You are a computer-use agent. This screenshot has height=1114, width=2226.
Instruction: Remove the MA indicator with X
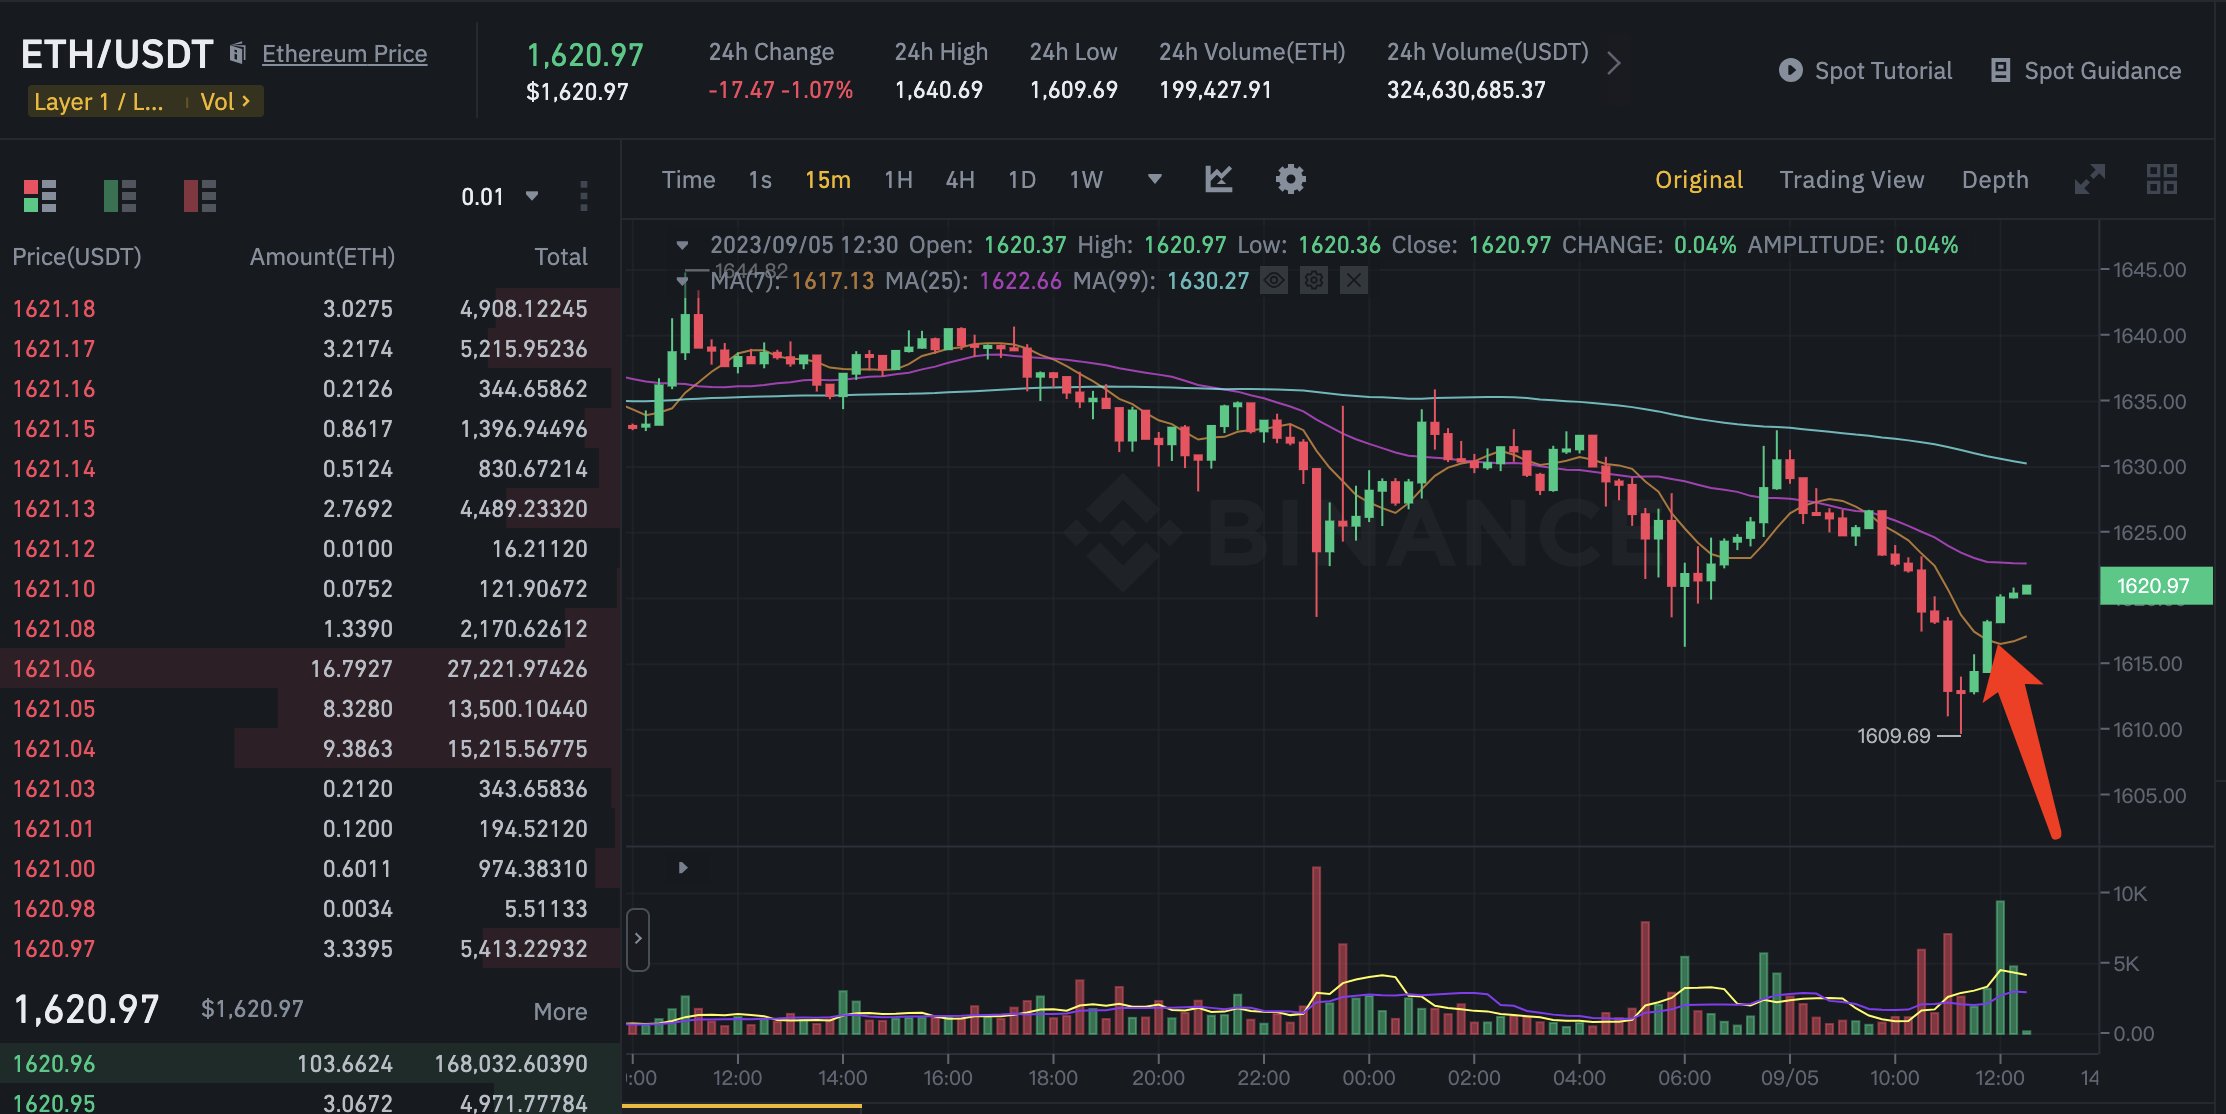tap(1353, 281)
